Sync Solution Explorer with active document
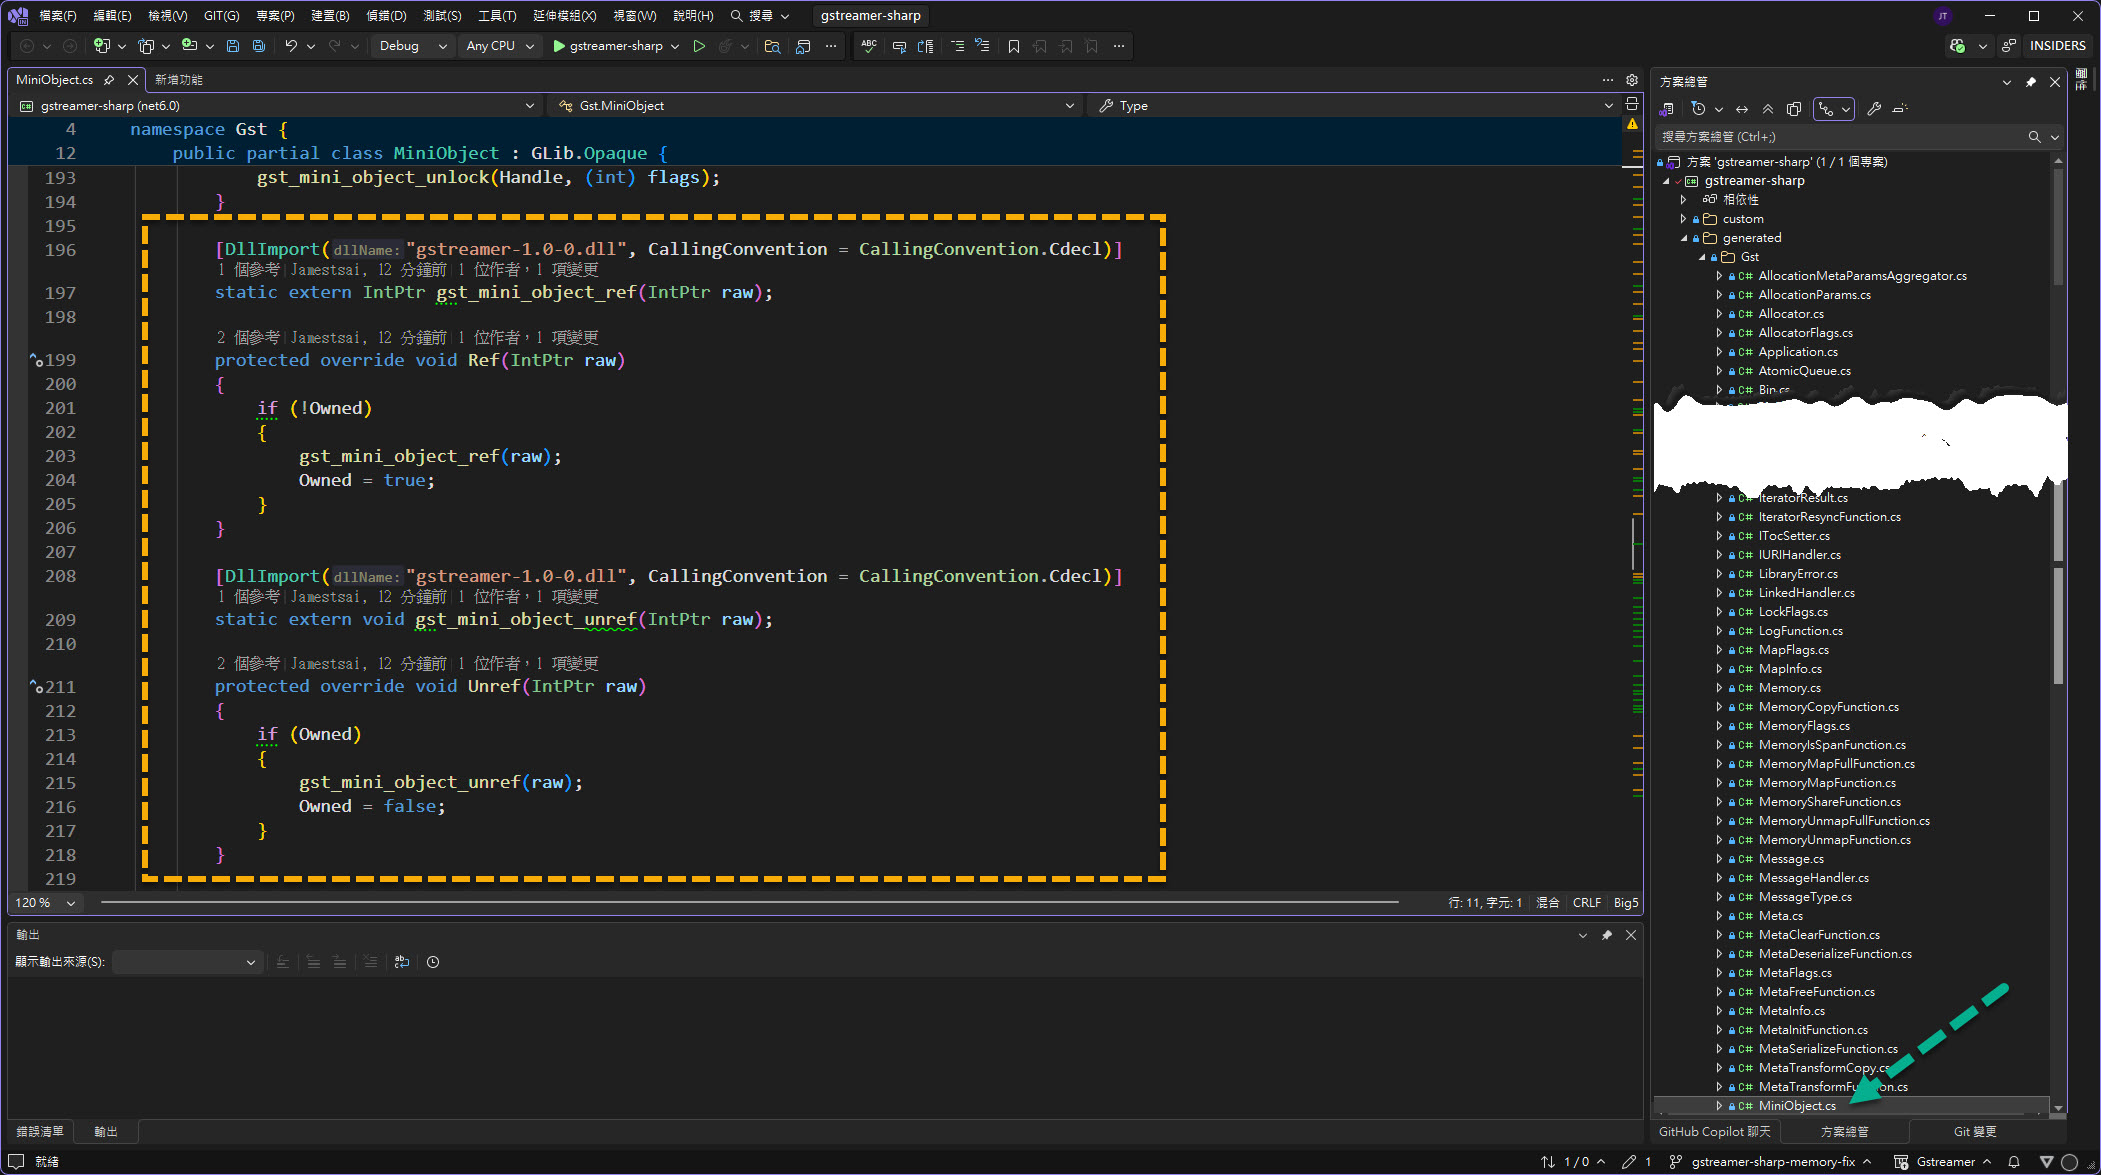 (x=1742, y=109)
